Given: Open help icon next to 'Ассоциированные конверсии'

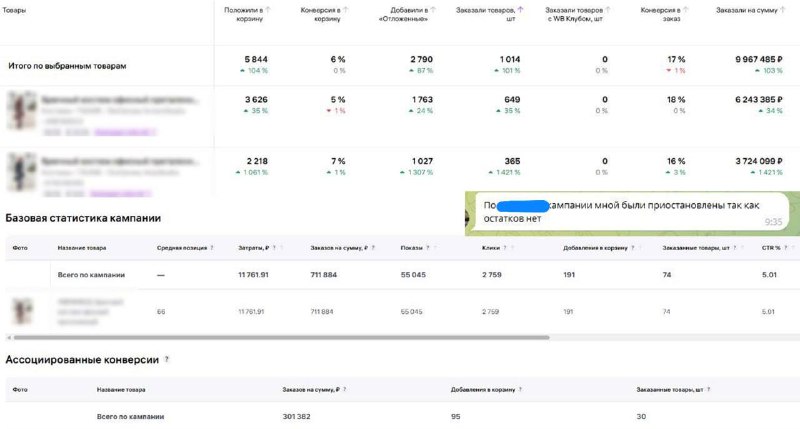Looking at the screenshot, I should click(167, 358).
